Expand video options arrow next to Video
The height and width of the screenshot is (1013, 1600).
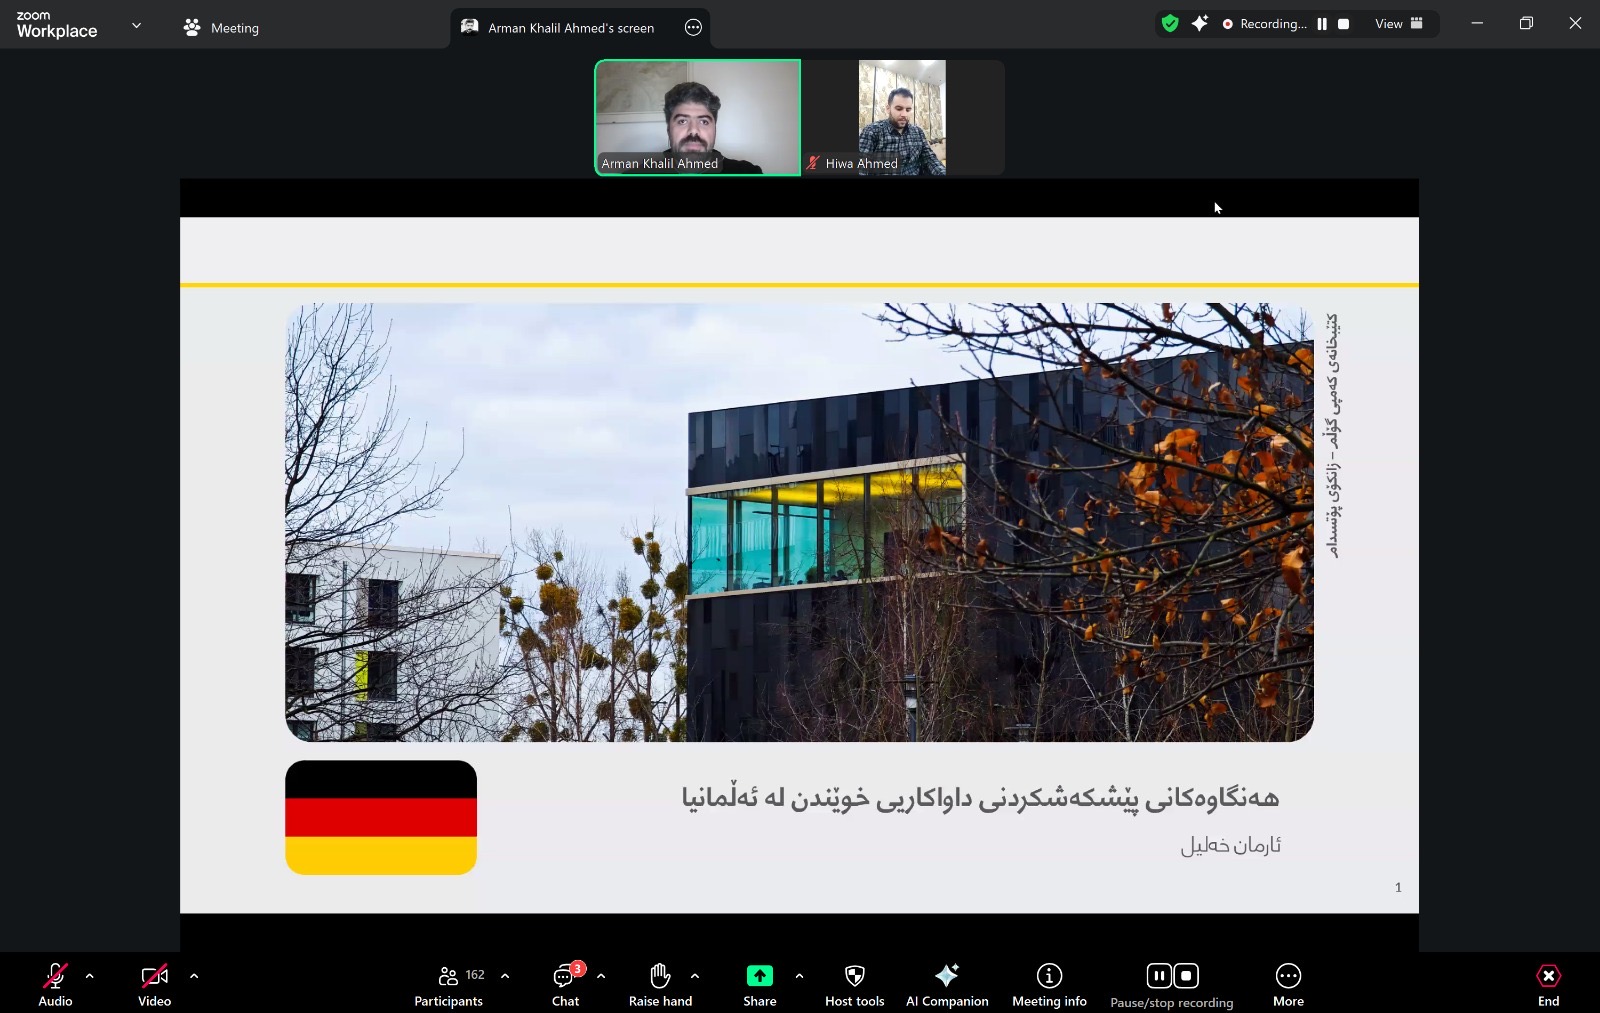[194, 976]
